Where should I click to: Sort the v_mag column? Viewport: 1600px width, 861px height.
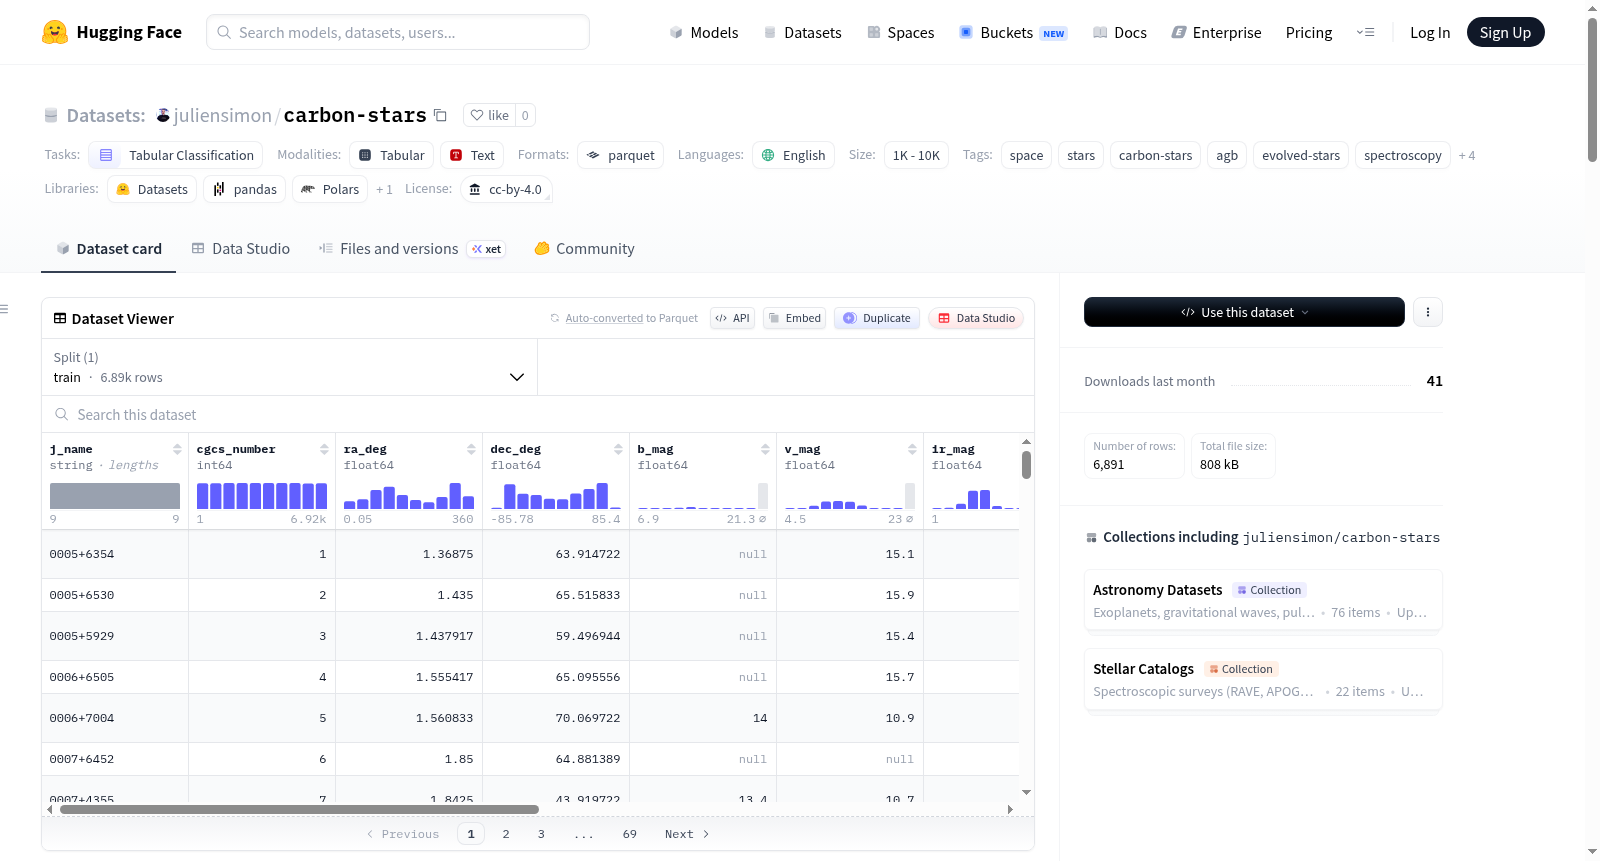912,449
